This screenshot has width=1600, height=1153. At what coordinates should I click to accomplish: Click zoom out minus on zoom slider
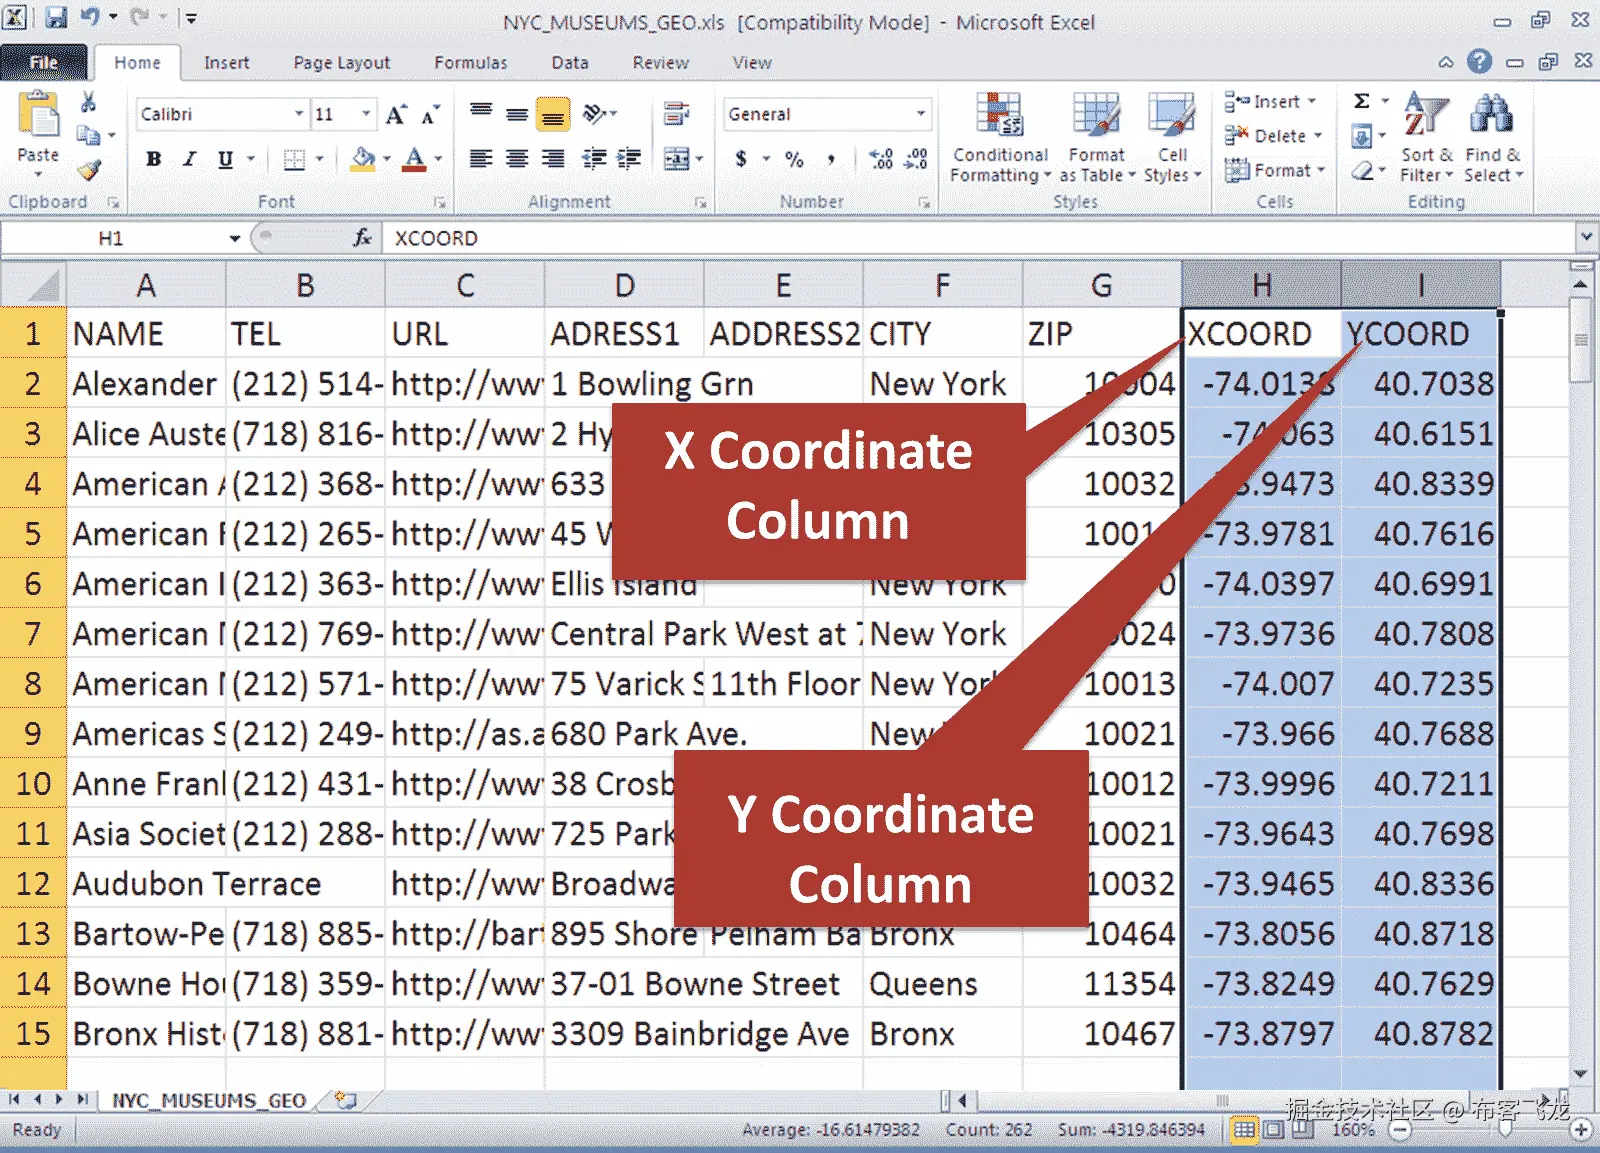[x=1401, y=1130]
